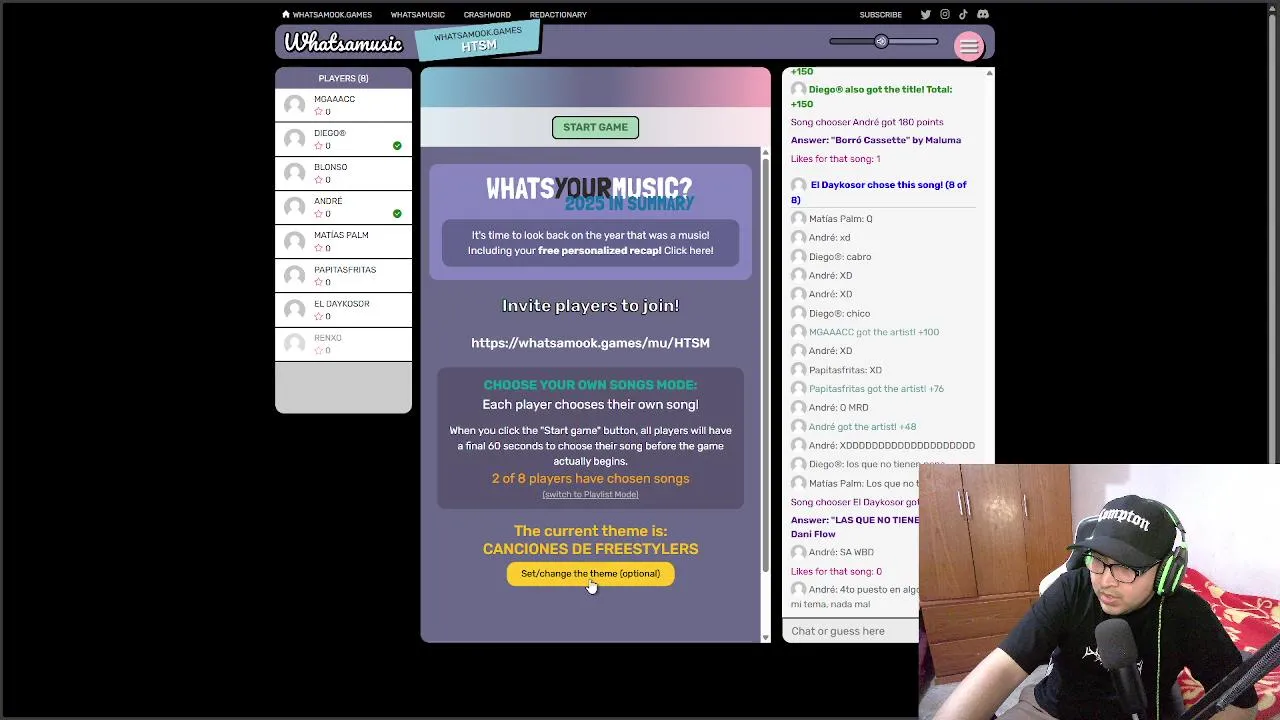Click PAPITASFRITAS avatar in players list
Screen dimensions: 1280x720
click(x=295, y=276)
